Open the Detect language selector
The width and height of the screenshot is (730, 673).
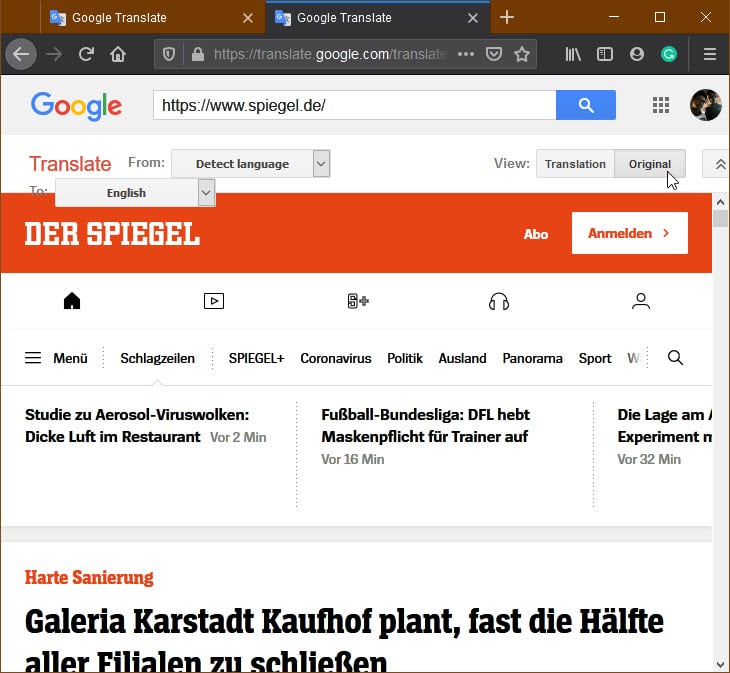242,164
